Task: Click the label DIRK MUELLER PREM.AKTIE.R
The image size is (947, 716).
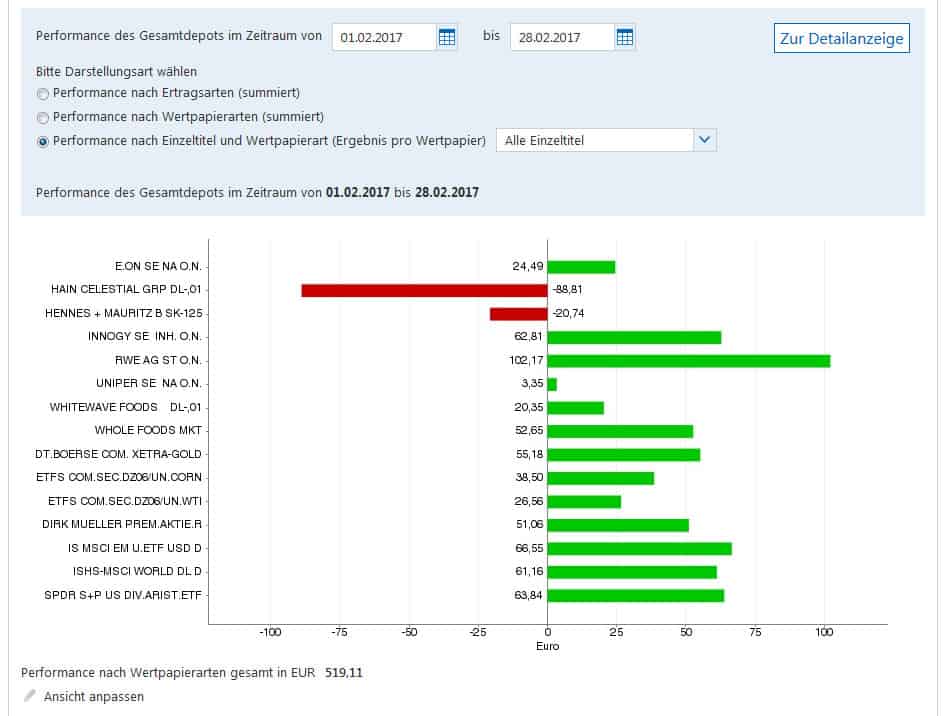Action: [122, 525]
